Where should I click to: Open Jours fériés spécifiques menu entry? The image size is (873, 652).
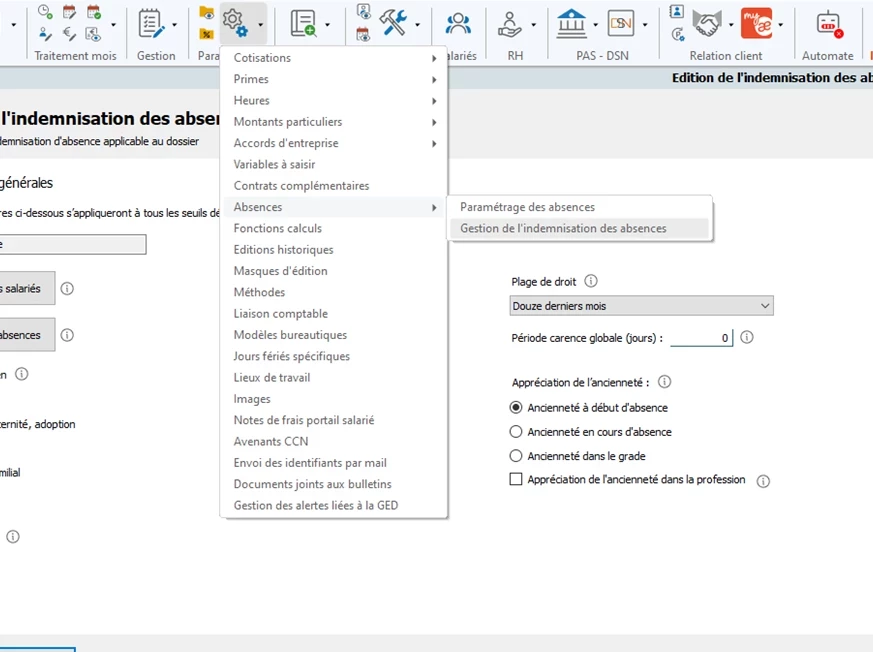292,356
